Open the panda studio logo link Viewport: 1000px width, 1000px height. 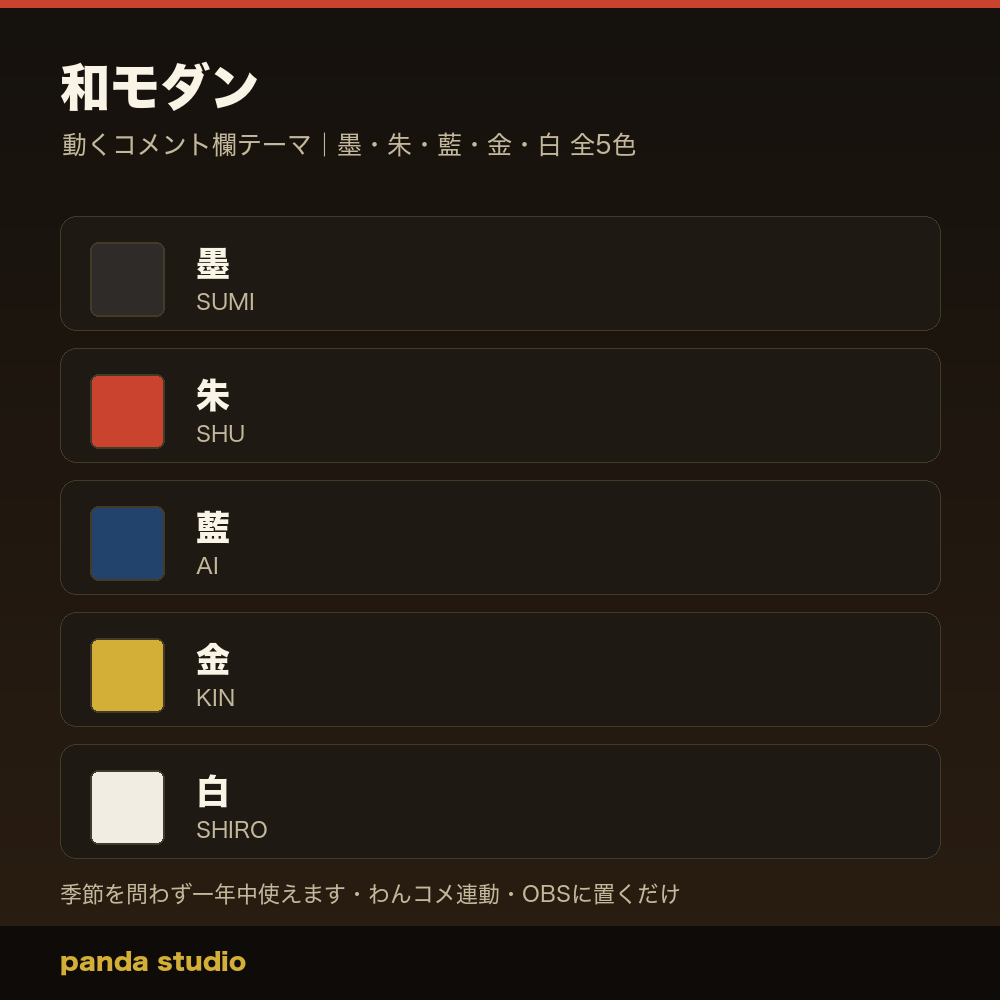[153, 962]
